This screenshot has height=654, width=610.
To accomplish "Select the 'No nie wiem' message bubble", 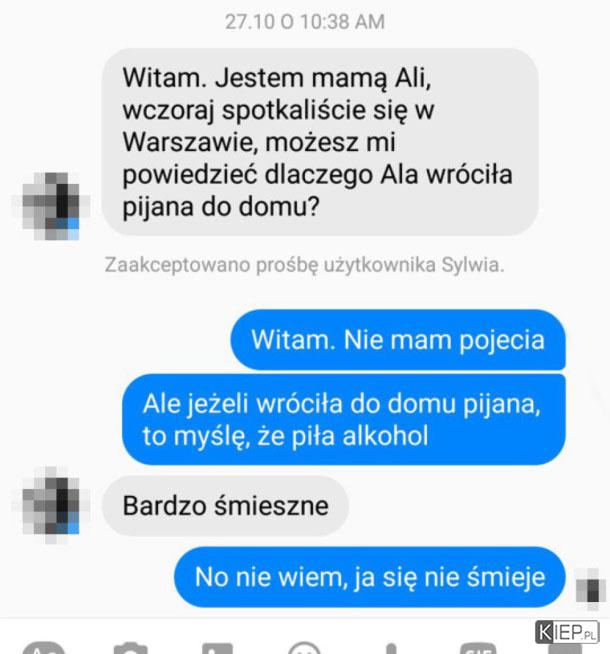I will coord(370,577).
